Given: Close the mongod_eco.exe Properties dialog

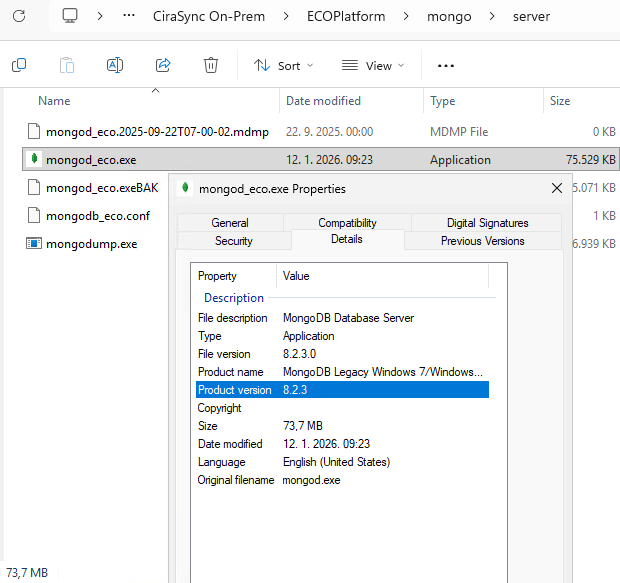Looking at the screenshot, I should coord(557,188).
